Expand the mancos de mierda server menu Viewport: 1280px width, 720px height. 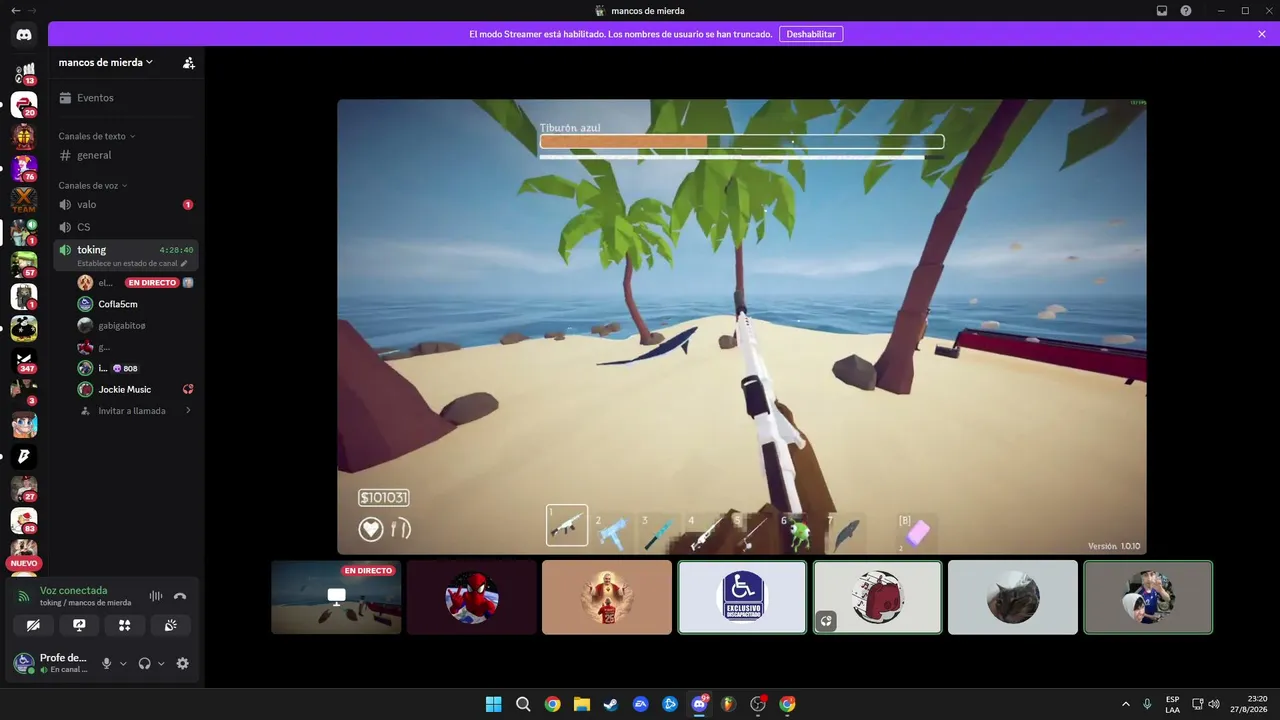pos(106,62)
